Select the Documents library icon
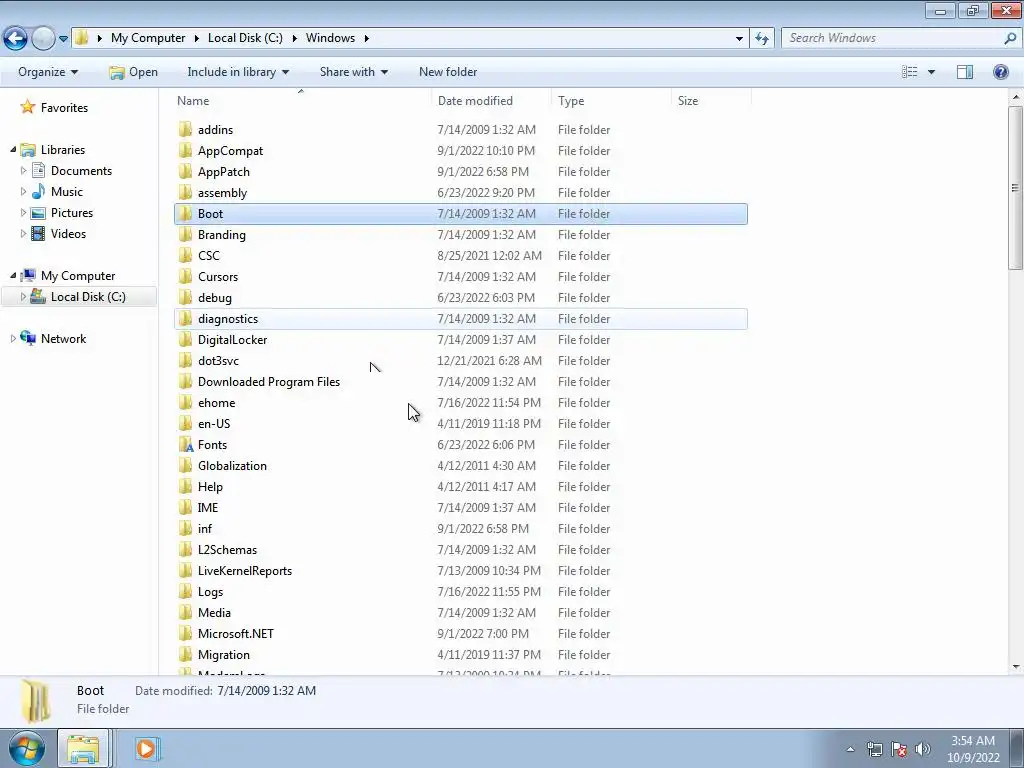 pos(39,170)
